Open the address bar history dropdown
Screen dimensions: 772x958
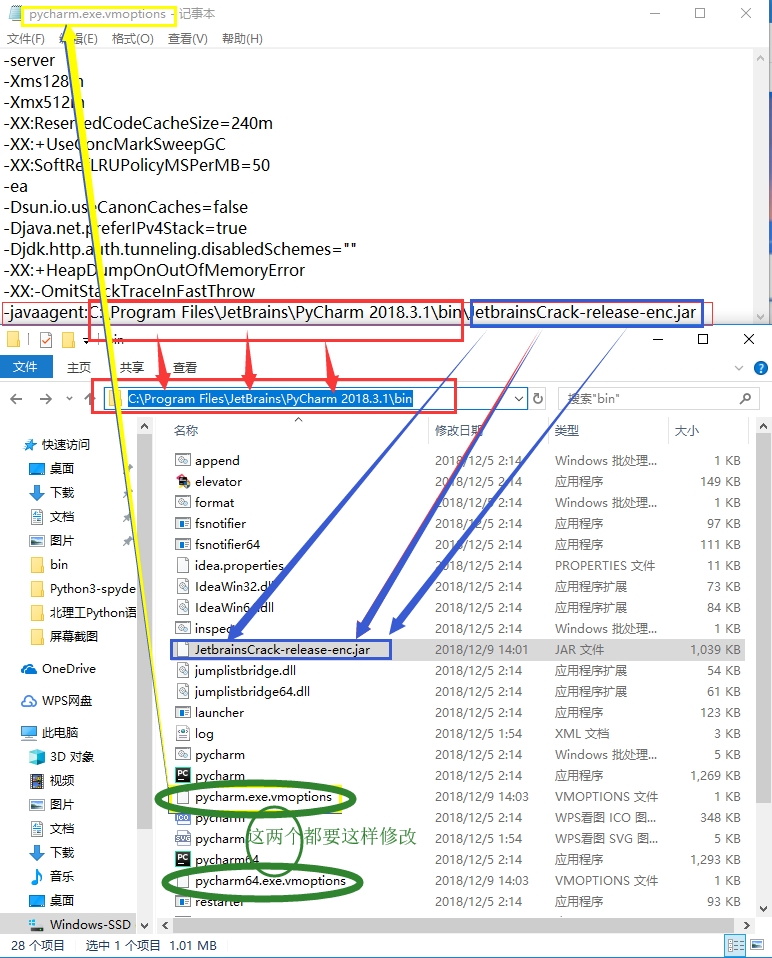(519, 399)
